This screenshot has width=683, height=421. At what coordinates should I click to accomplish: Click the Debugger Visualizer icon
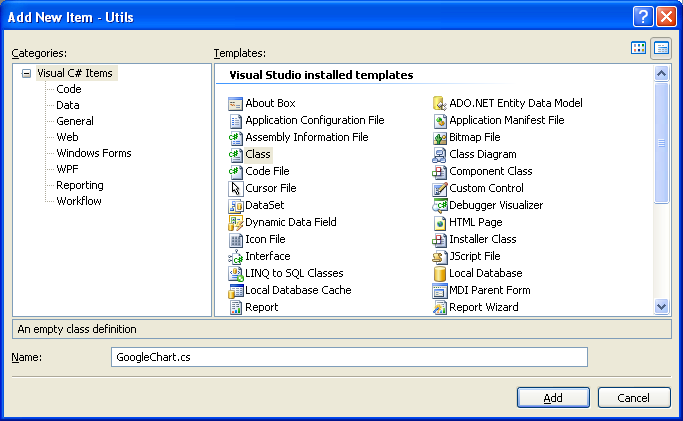point(440,205)
